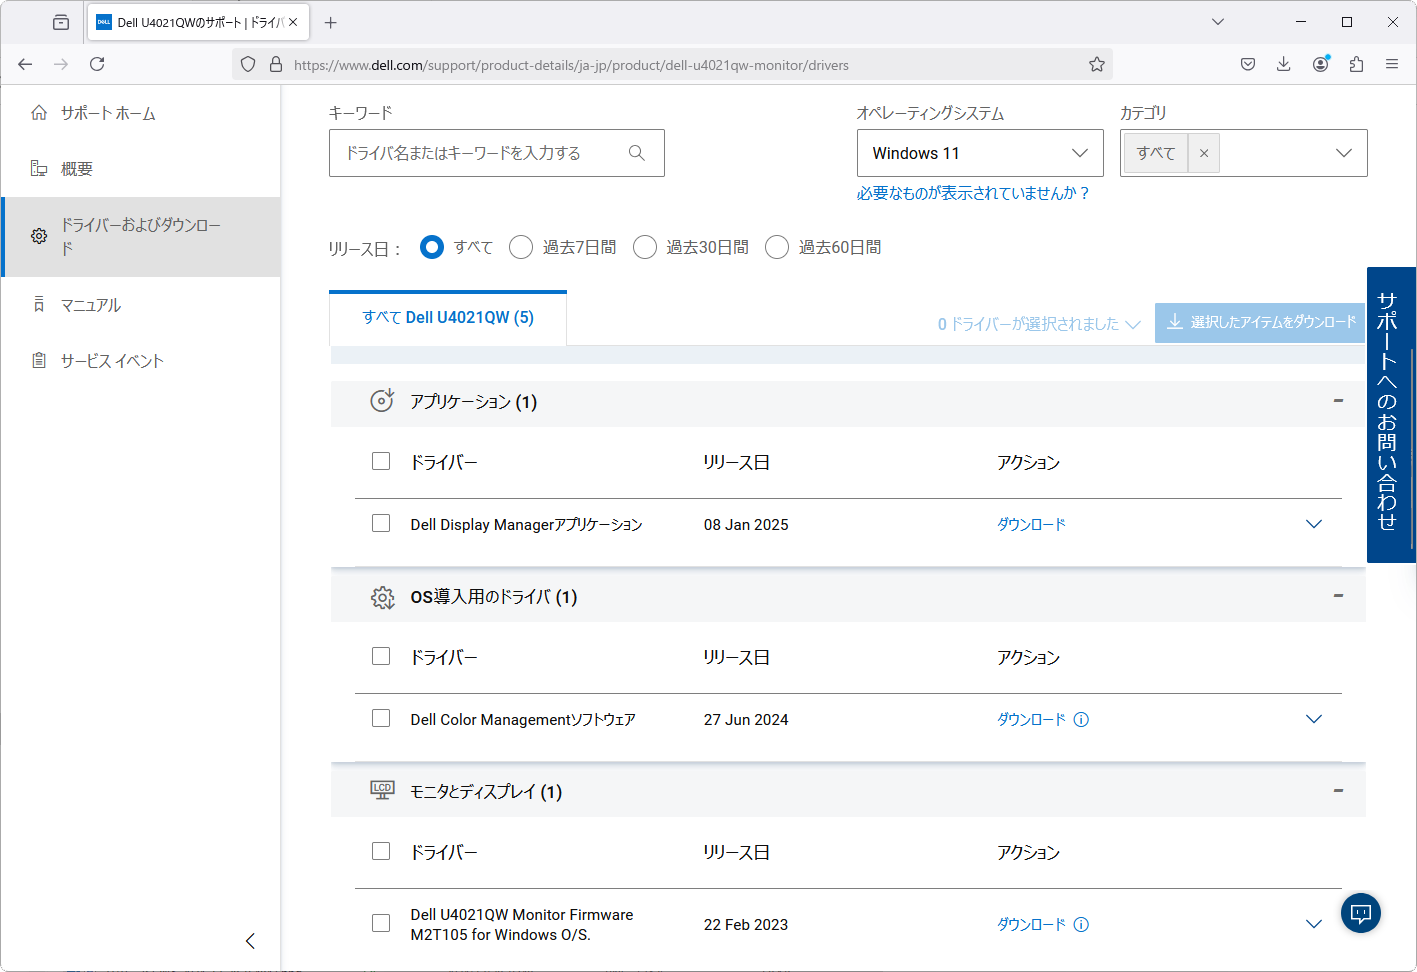The image size is (1417, 972).
Task: Expand Dell Color Management row details
Action: (x=1314, y=719)
